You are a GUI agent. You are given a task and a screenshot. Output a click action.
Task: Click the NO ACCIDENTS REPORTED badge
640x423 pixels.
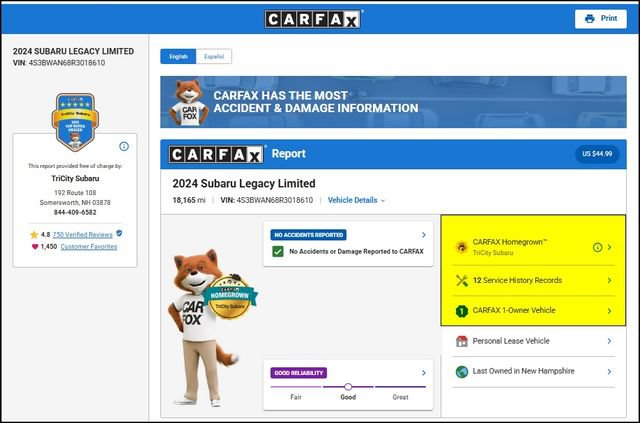point(308,235)
